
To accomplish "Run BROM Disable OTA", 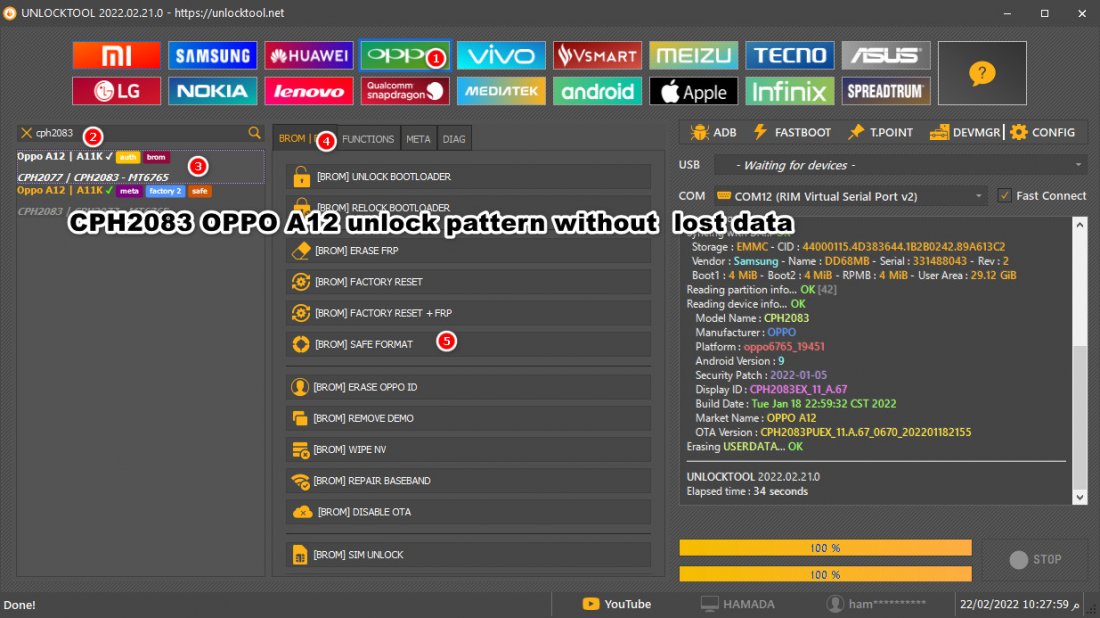I will [x=468, y=512].
